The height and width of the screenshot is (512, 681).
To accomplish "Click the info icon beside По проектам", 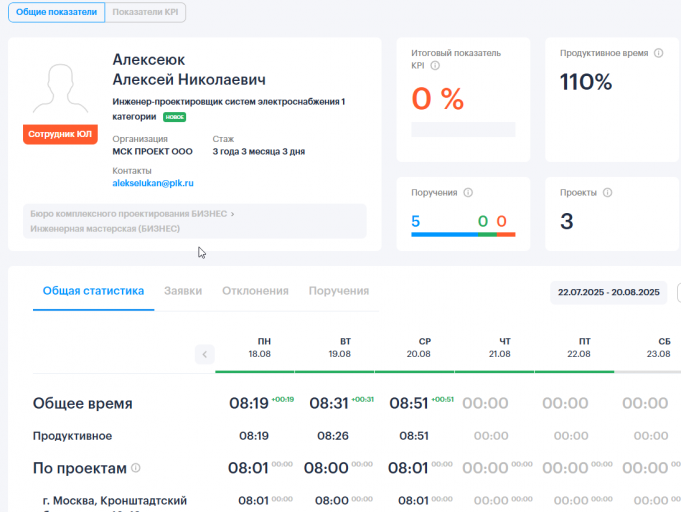I will coord(136,468).
